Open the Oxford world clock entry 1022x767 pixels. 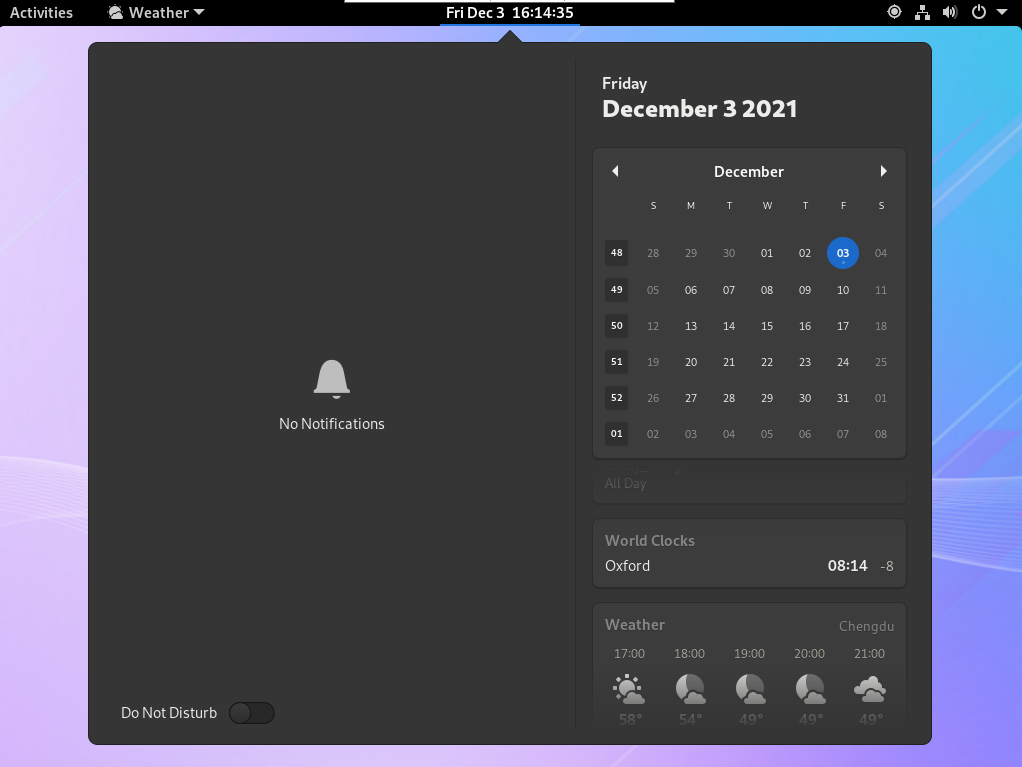coord(748,565)
